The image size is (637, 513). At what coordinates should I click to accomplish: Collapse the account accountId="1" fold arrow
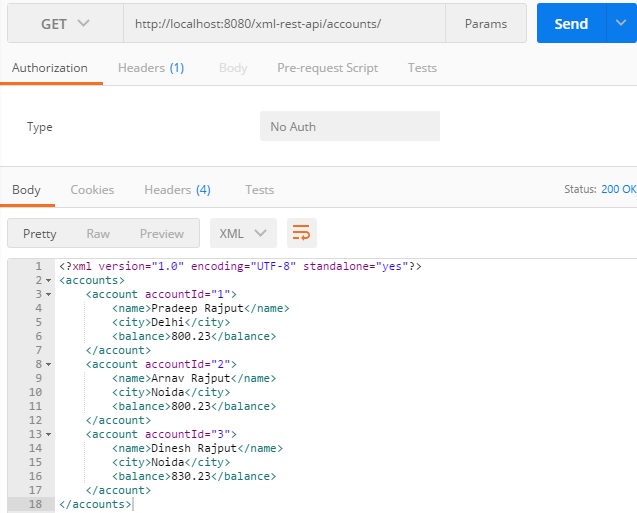click(48, 294)
